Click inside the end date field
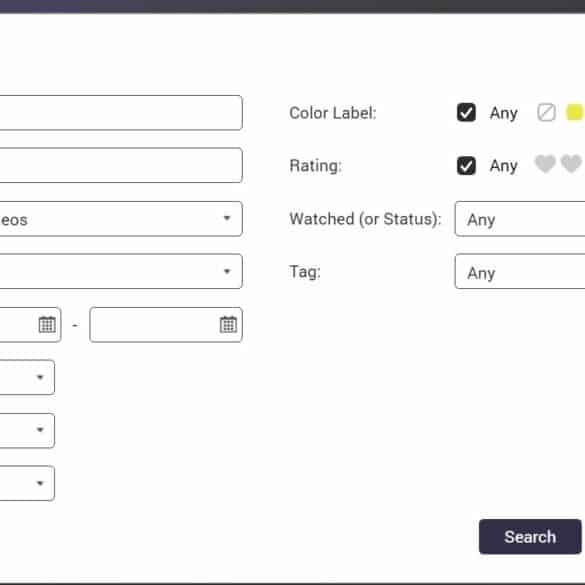Viewport: 585px width, 585px height. 166,325
